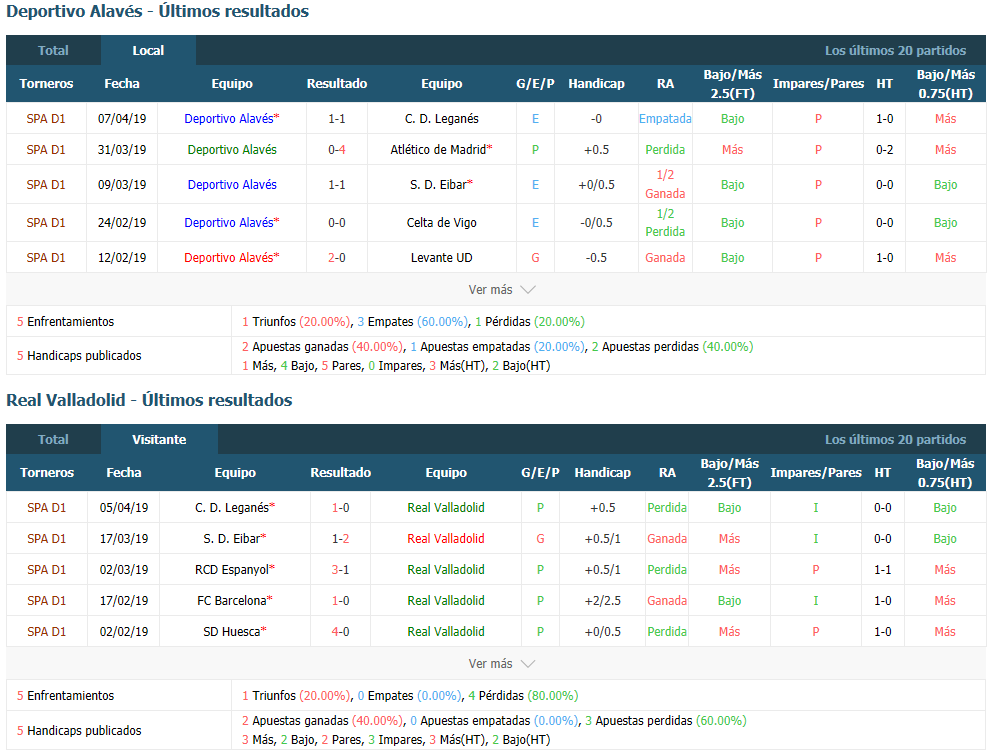Open Levante UD team link
The height and width of the screenshot is (755, 993).
click(441, 258)
